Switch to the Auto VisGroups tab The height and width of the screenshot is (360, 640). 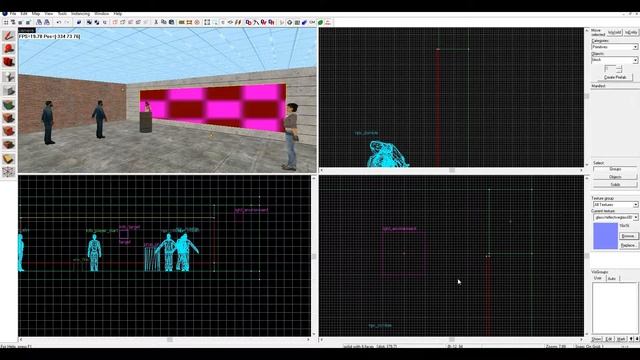(x=612, y=278)
